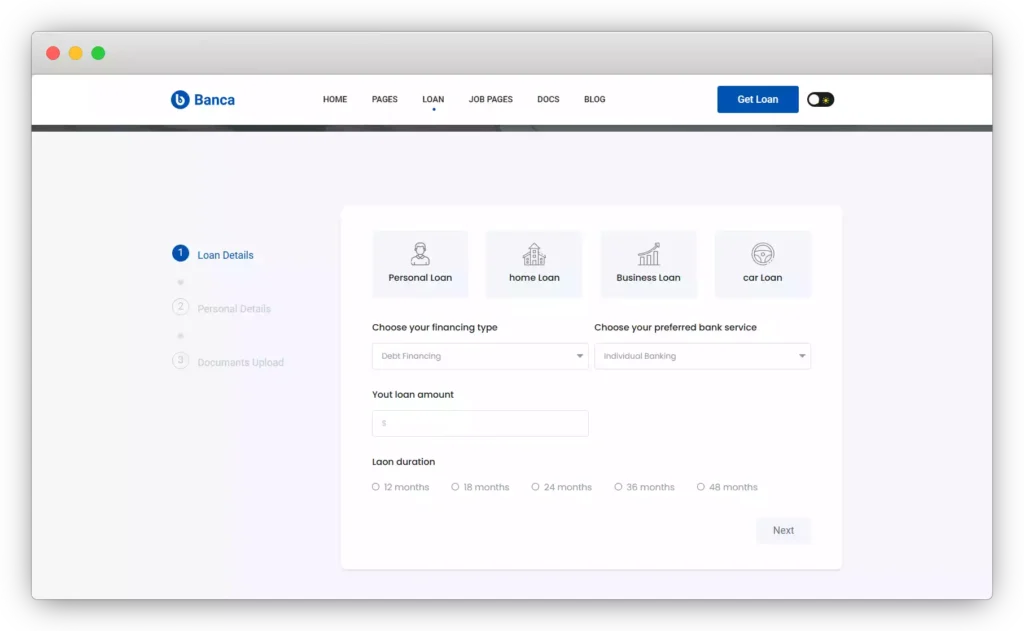Toggle the dark mode switch
This screenshot has height=631, width=1024.
(x=820, y=99)
